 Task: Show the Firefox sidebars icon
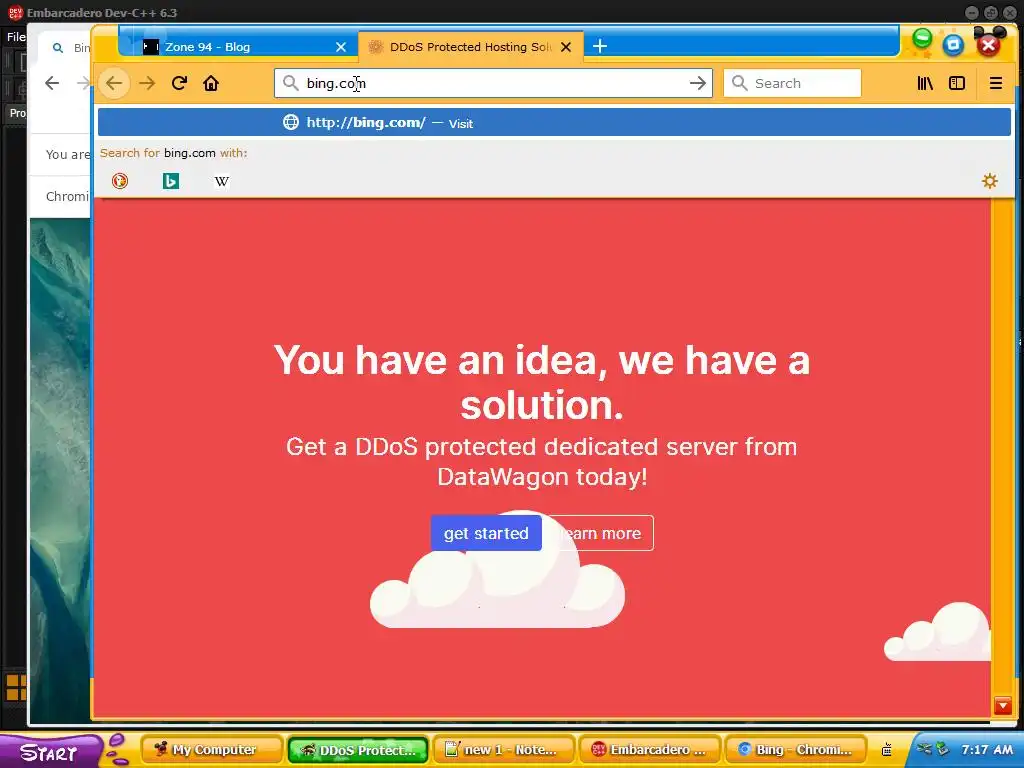tap(957, 83)
